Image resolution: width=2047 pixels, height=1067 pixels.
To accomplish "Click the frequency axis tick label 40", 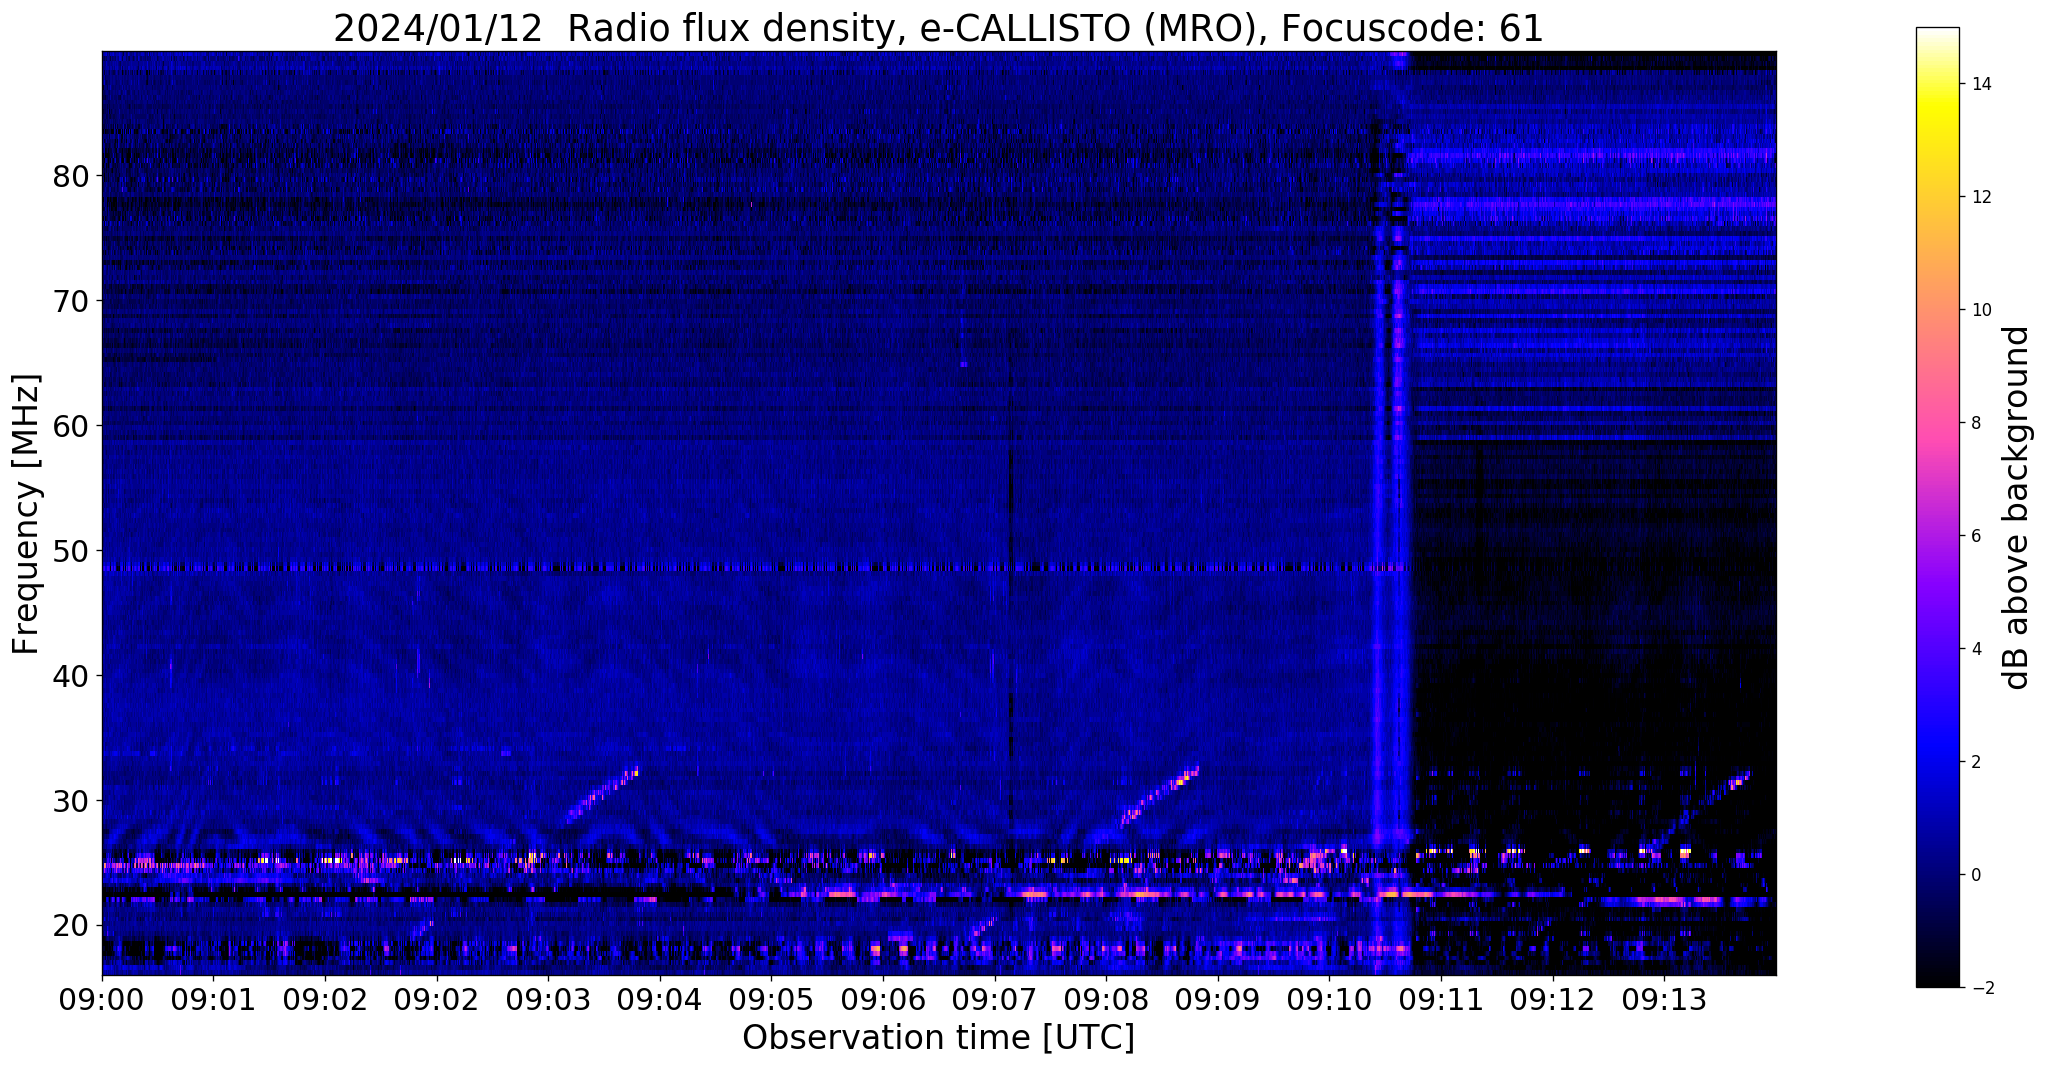I will tap(71, 676).
